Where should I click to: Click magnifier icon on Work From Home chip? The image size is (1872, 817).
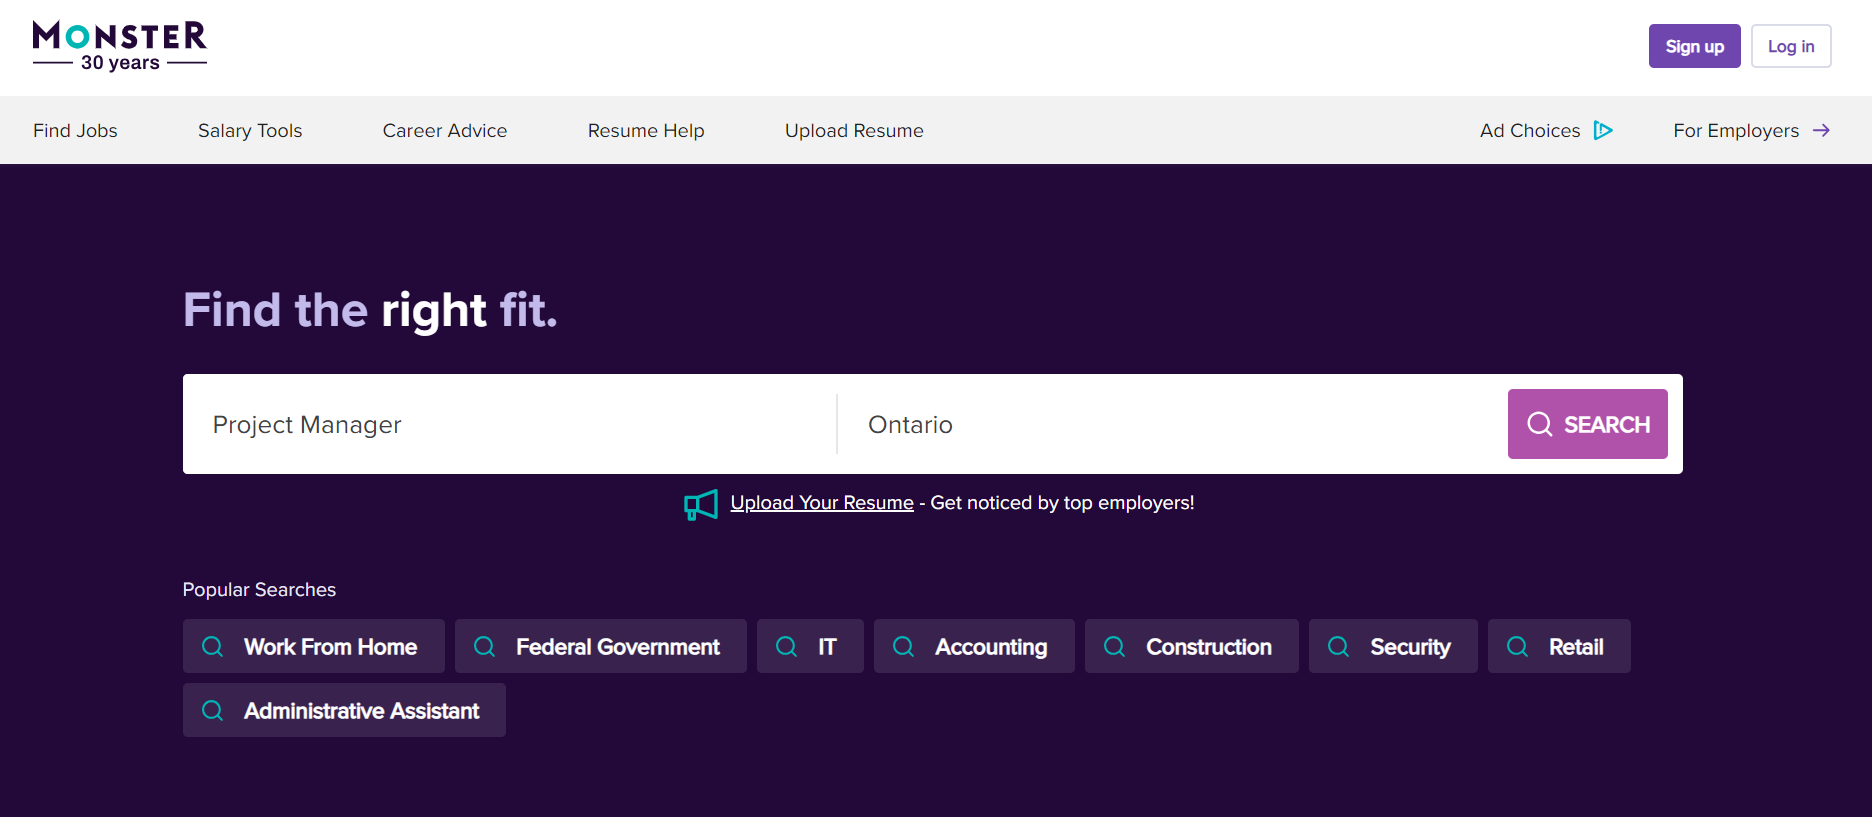[x=213, y=646]
